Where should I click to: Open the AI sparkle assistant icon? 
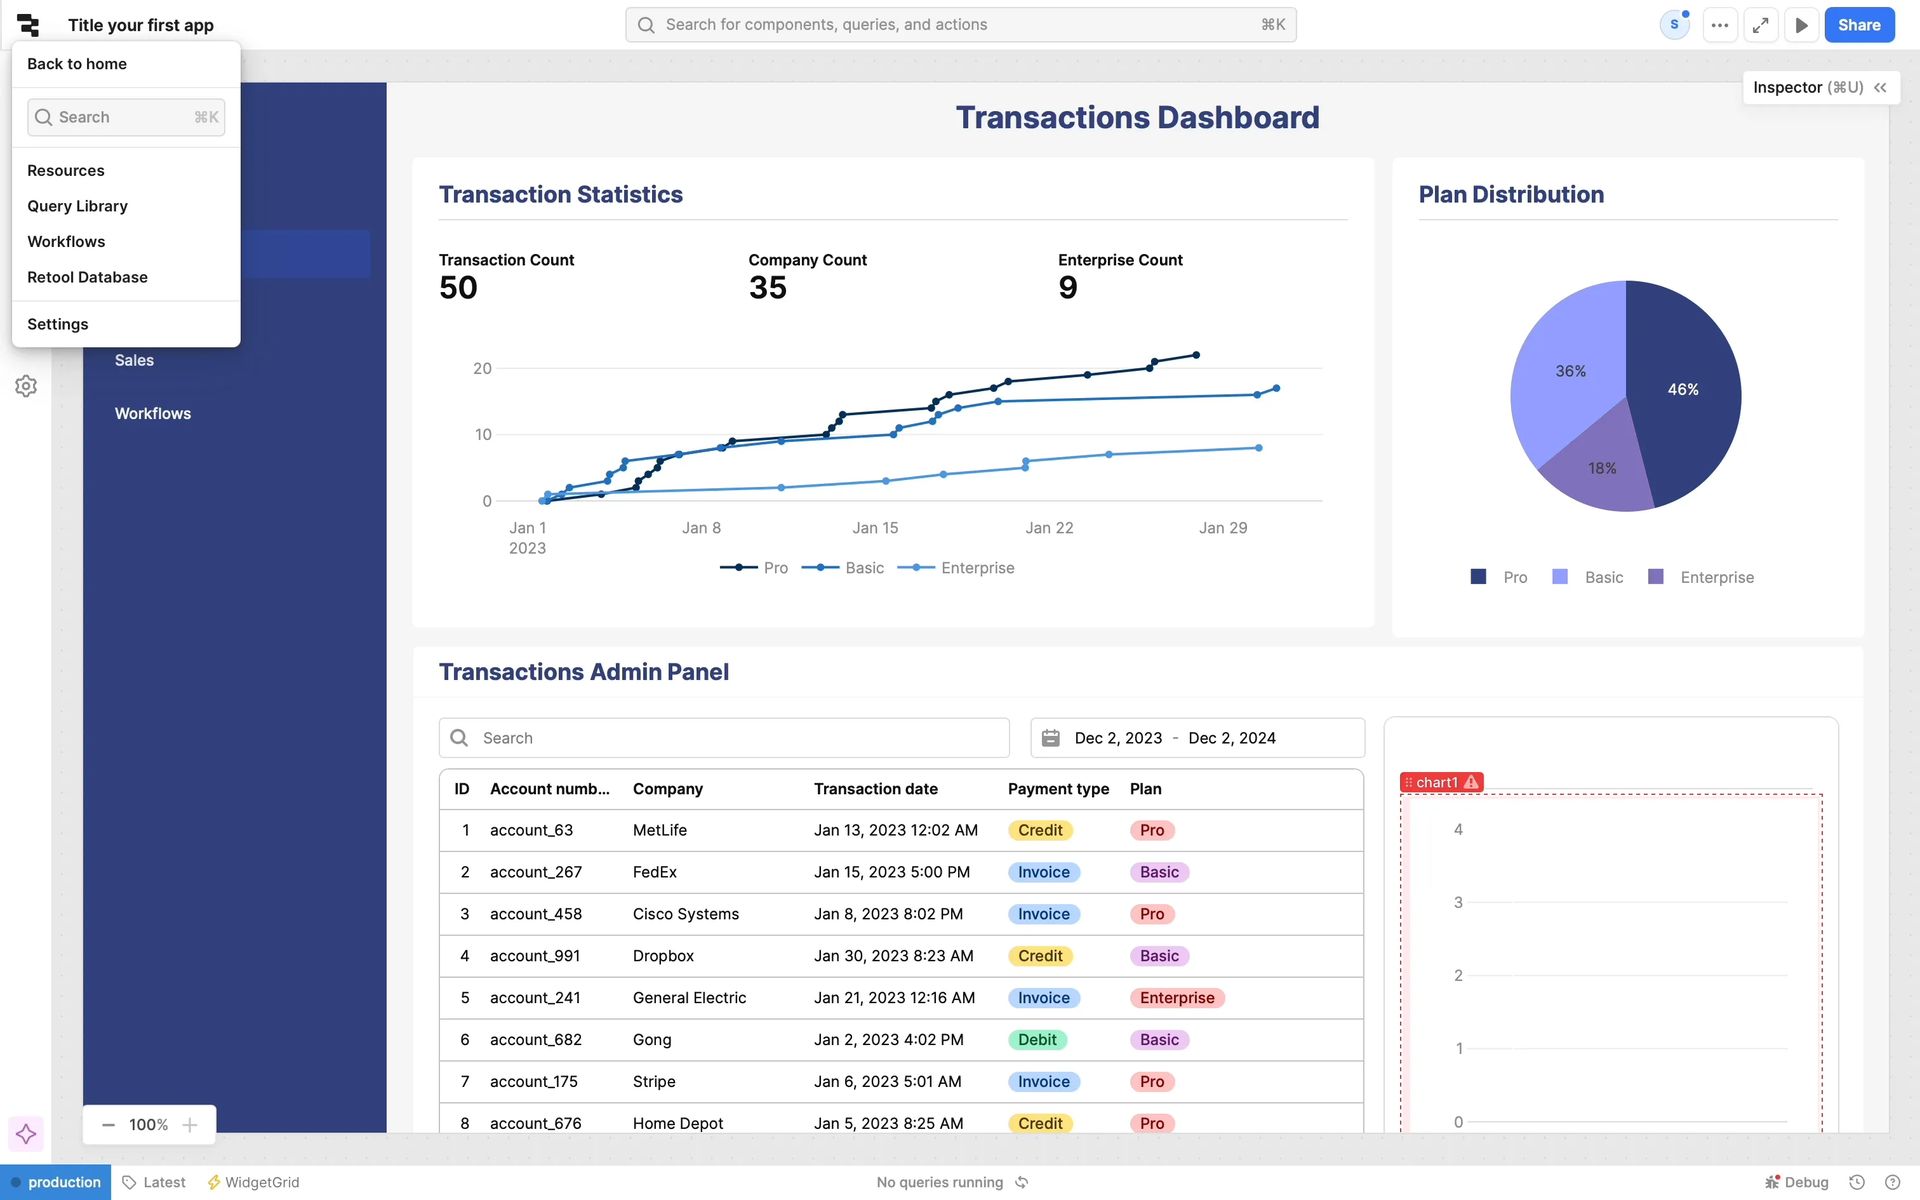tap(26, 1134)
